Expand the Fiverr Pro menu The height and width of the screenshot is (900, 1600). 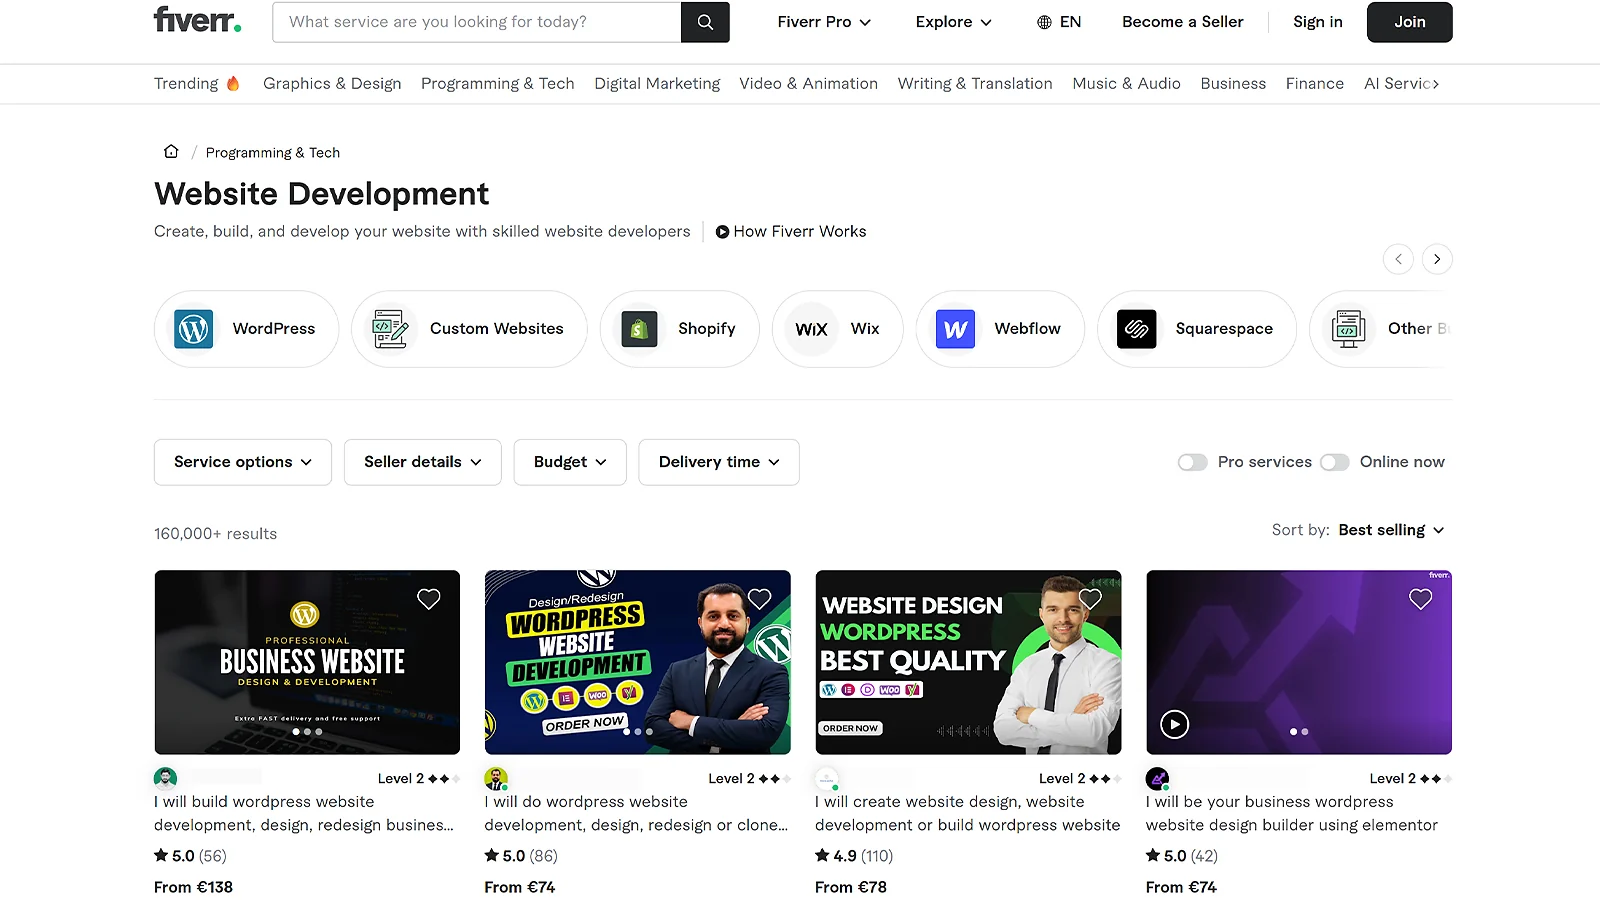click(x=824, y=22)
